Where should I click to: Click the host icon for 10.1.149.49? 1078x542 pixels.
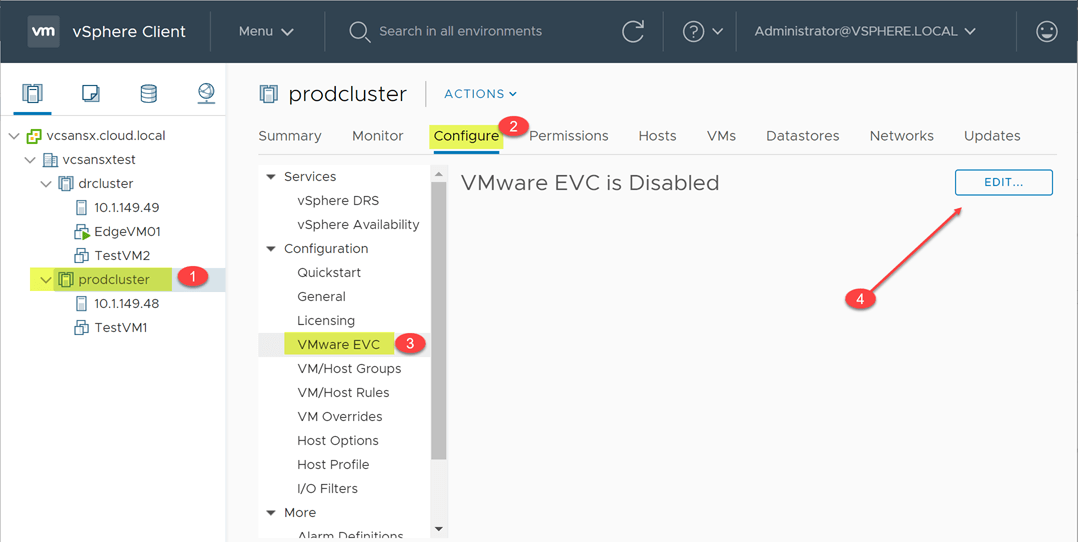(82, 208)
